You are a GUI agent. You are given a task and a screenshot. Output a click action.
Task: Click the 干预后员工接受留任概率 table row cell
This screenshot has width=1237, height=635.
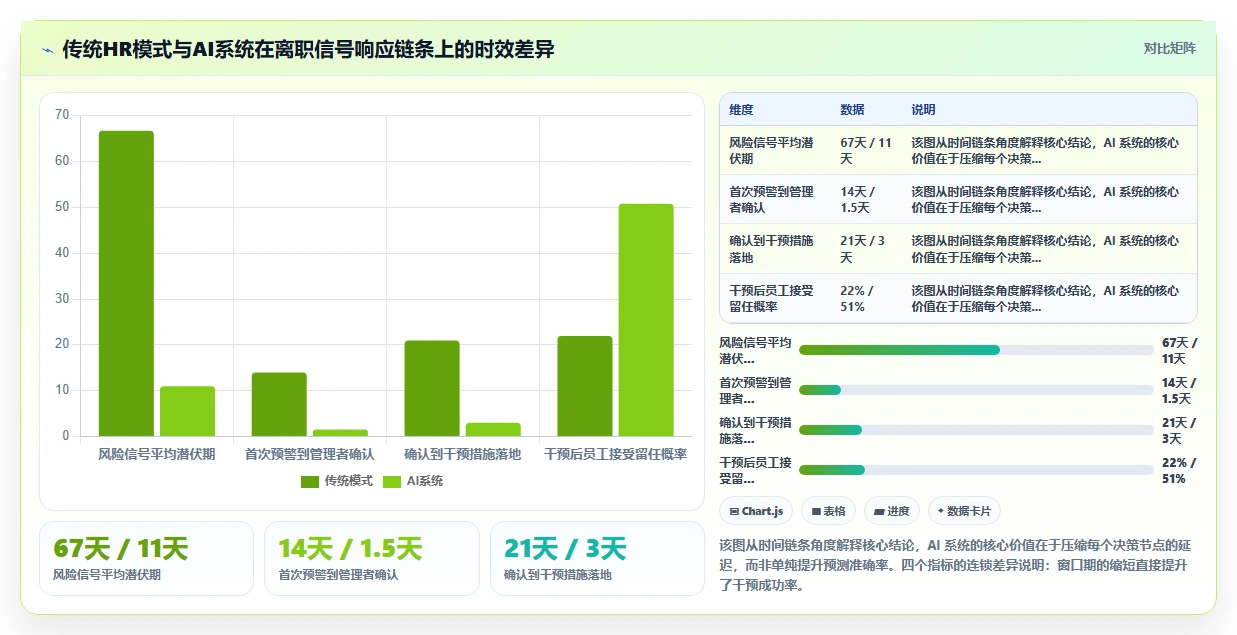point(775,298)
